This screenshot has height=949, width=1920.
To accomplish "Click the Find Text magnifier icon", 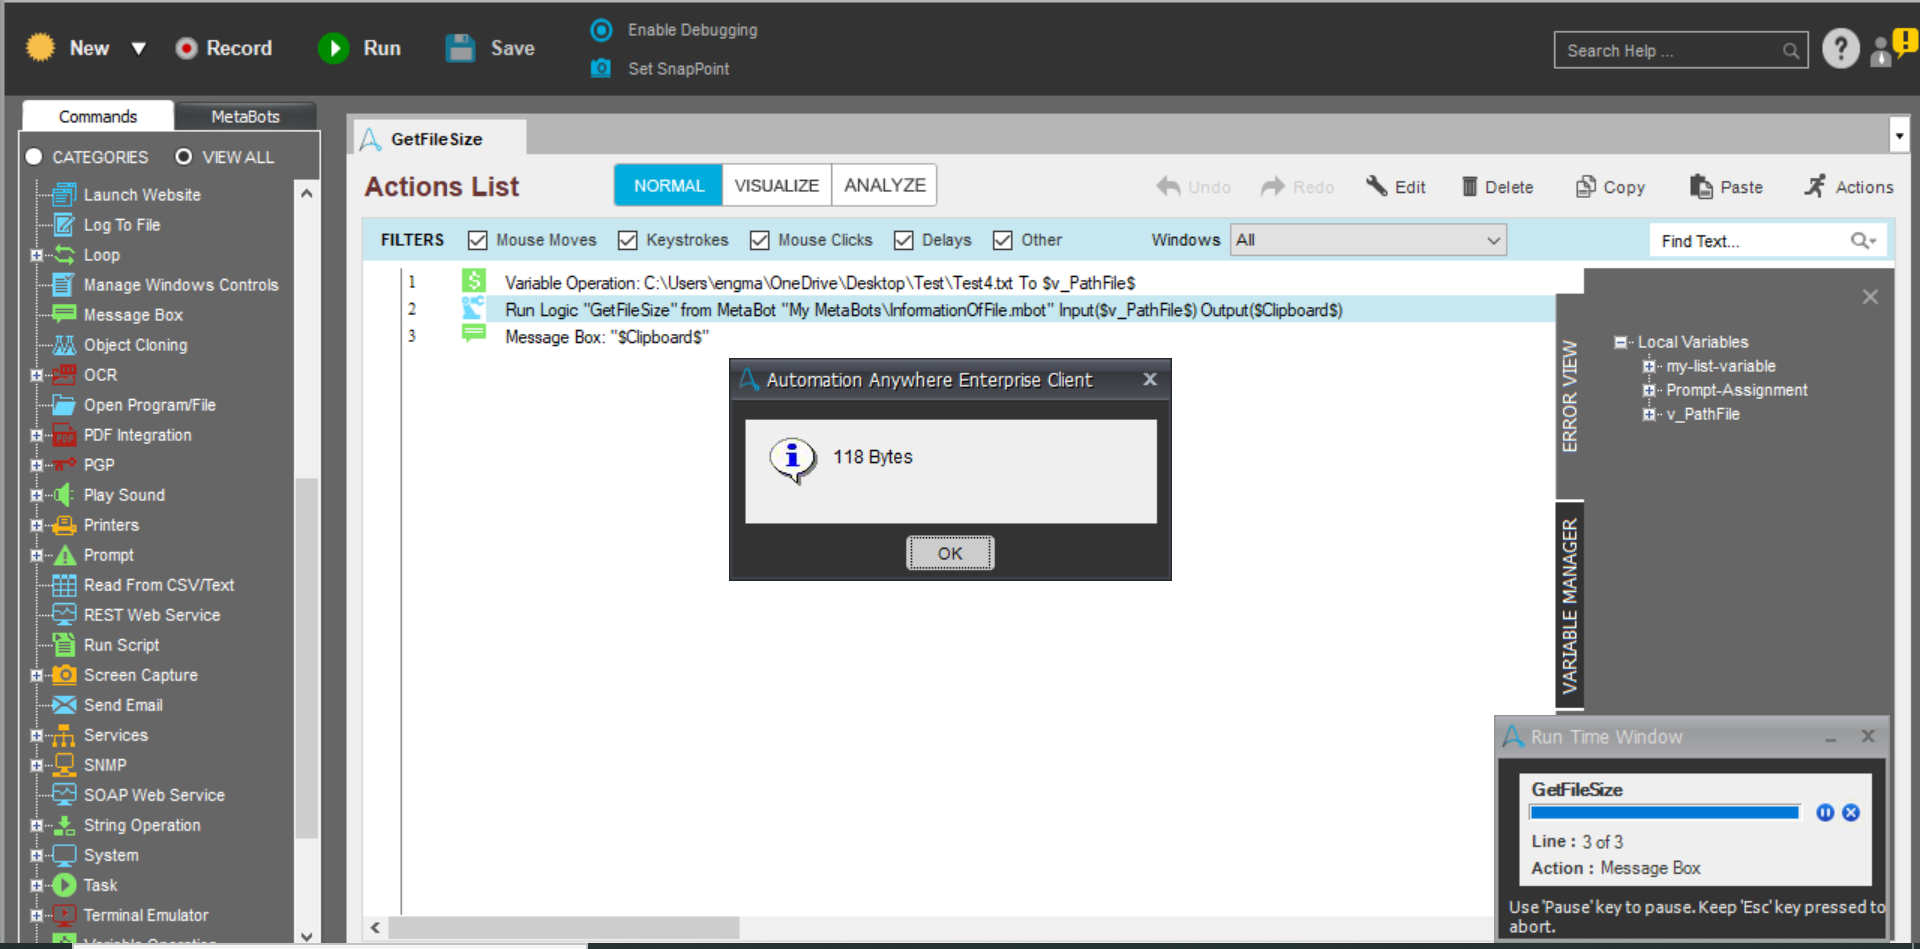I will pos(1862,241).
